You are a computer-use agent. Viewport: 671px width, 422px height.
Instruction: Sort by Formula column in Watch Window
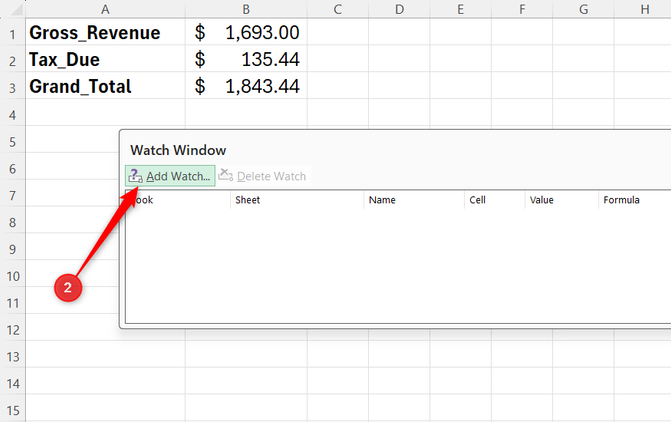(x=635, y=200)
